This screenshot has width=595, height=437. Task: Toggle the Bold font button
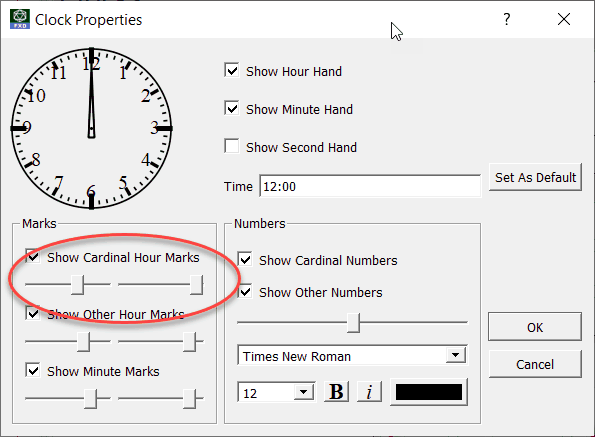[x=336, y=392]
